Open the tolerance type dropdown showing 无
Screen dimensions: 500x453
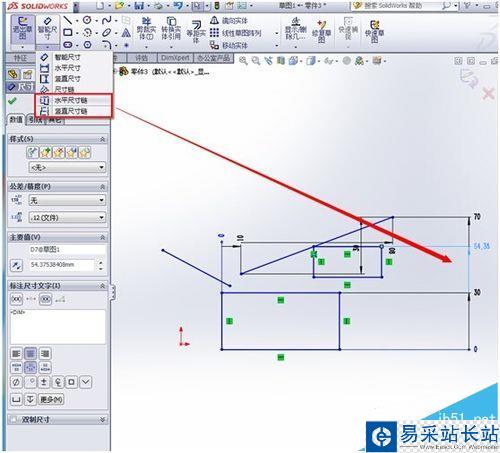[x=68, y=200]
